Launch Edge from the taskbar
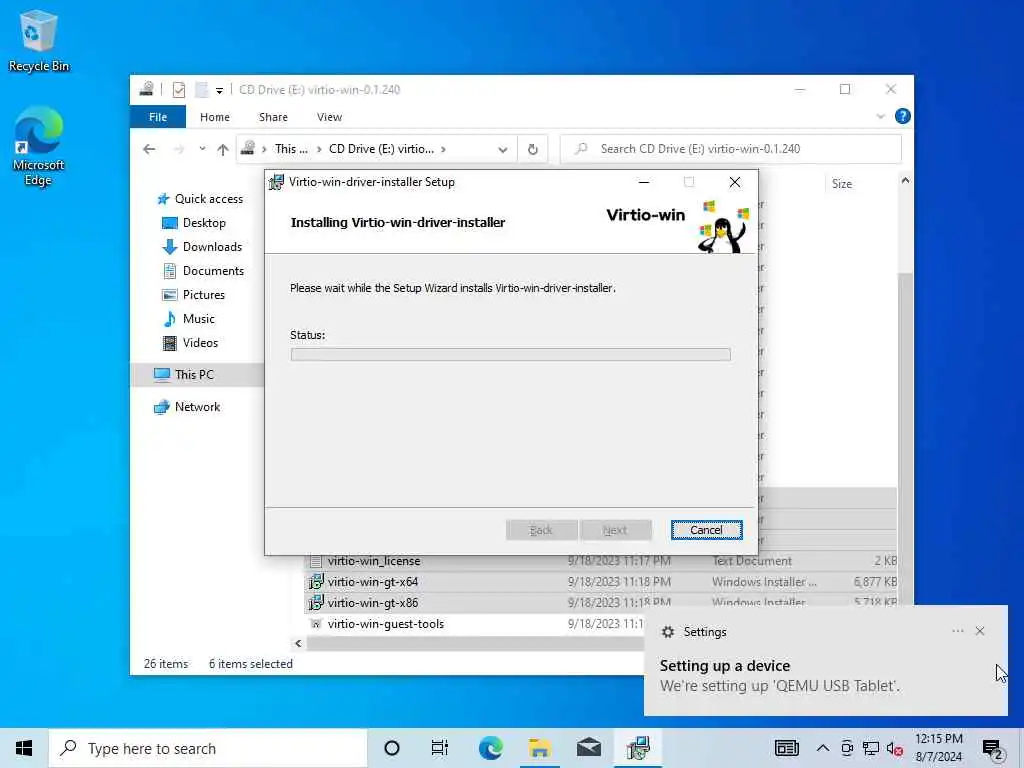 pos(490,748)
